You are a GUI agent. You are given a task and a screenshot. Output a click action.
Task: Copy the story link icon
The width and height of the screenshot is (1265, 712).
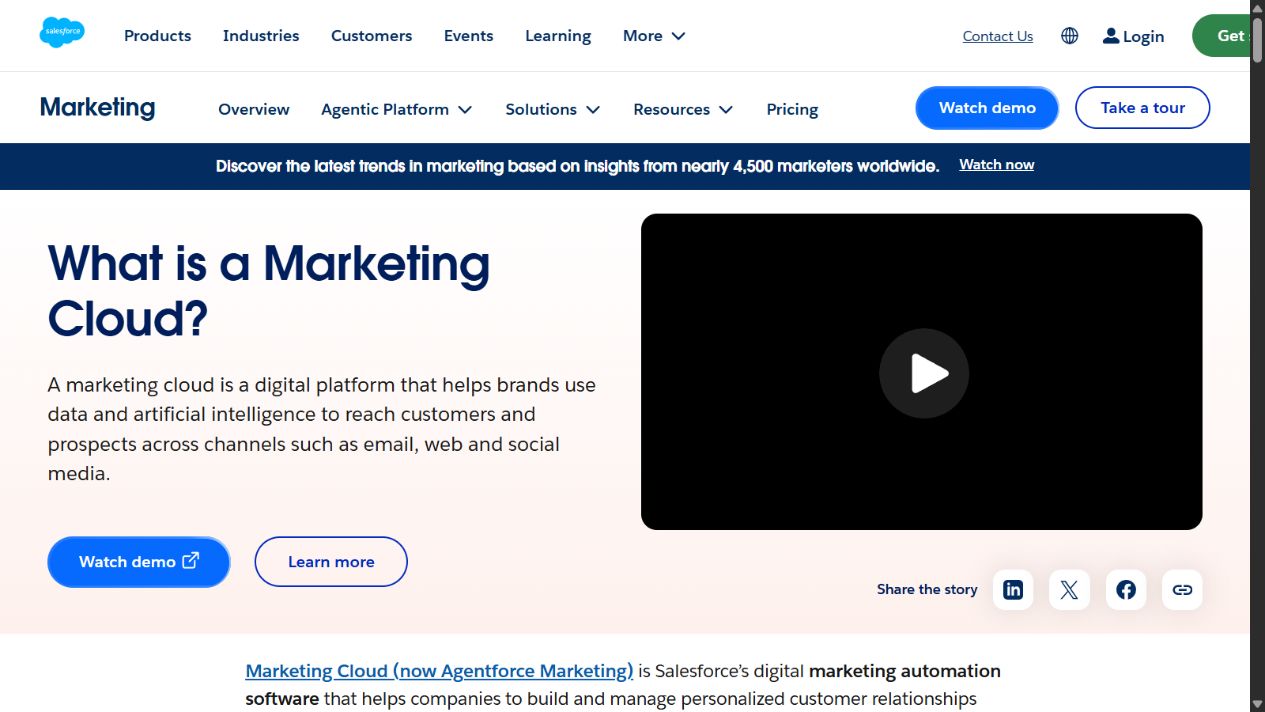click(x=1182, y=590)
